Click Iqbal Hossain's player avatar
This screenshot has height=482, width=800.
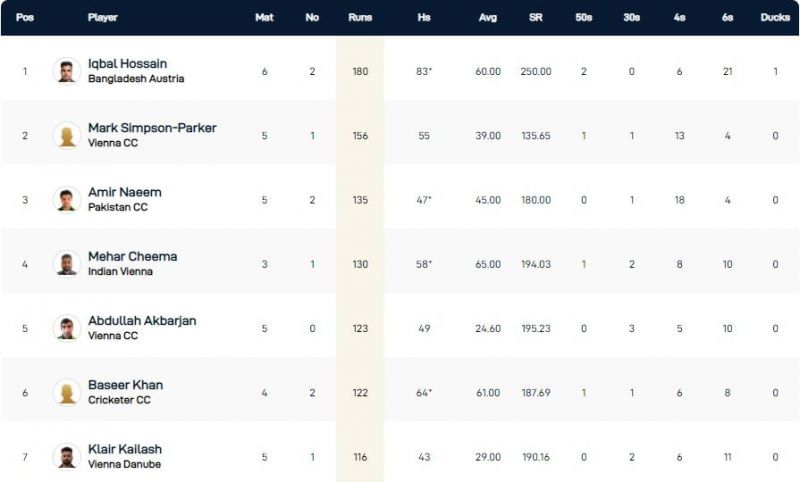(67, 71)
